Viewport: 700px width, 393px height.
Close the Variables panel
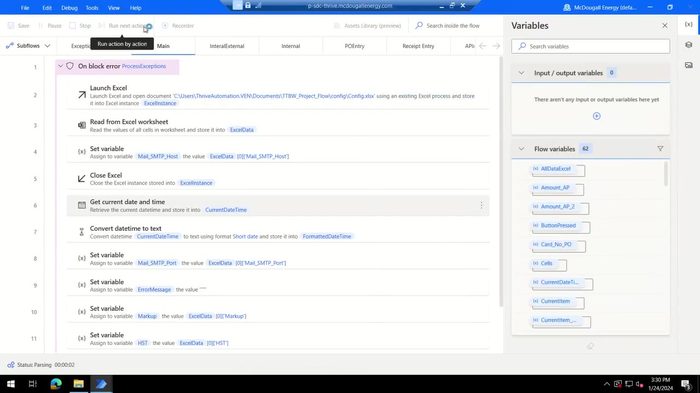[x=665, y=25]
